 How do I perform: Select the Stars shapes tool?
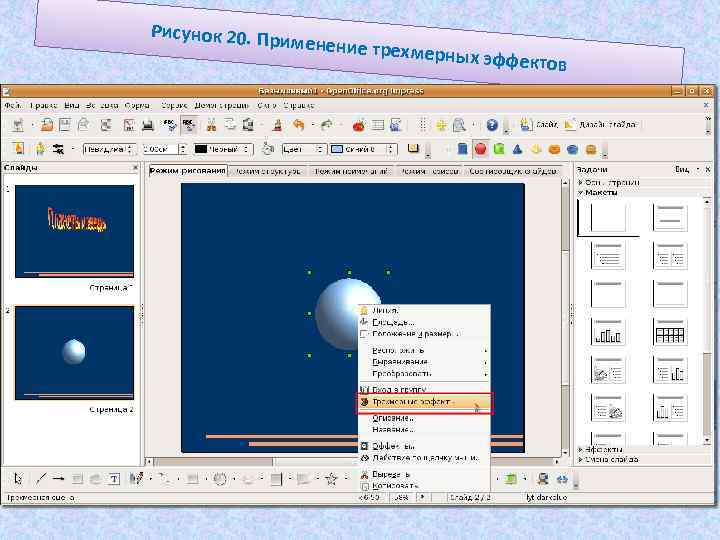point(331,479)
